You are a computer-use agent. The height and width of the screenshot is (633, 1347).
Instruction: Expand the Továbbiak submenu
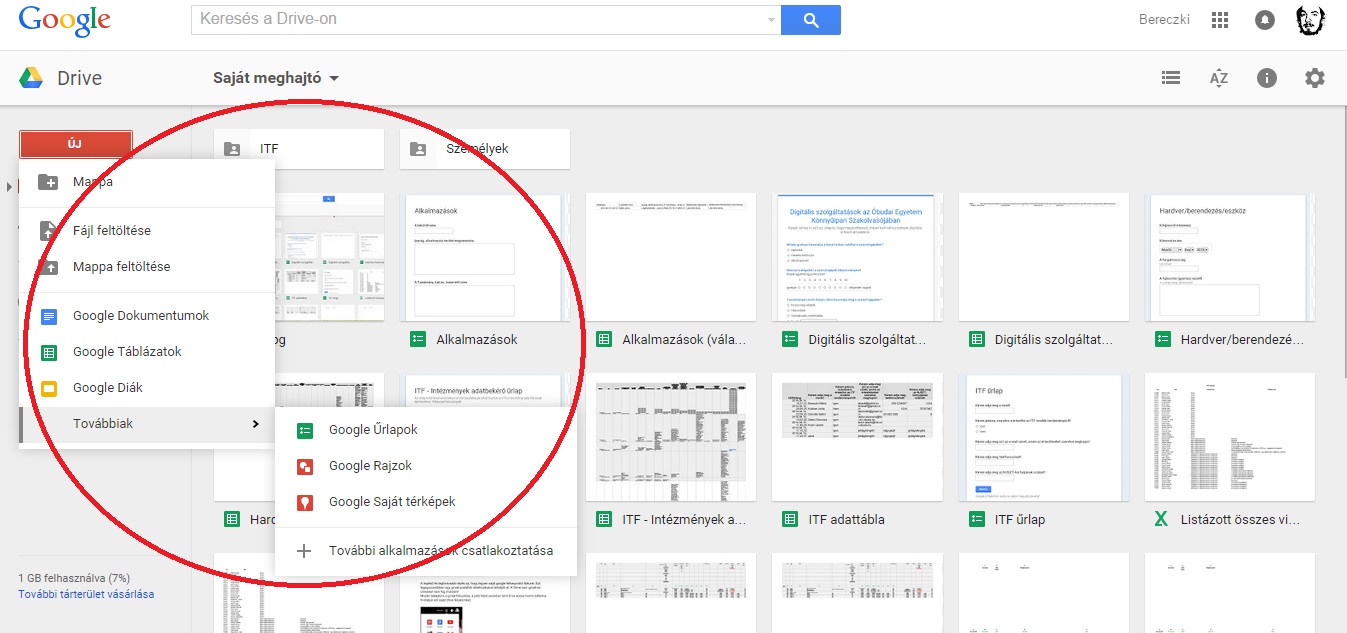click(x=146, y=424)
